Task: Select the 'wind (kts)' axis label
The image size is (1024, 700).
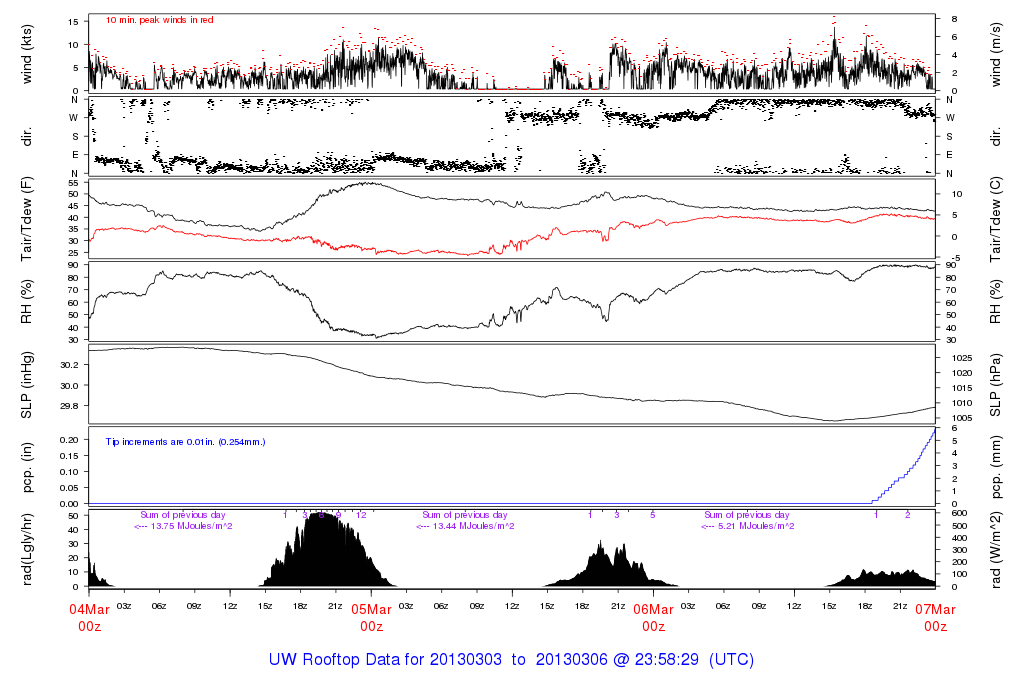Action: pos(27,55)
